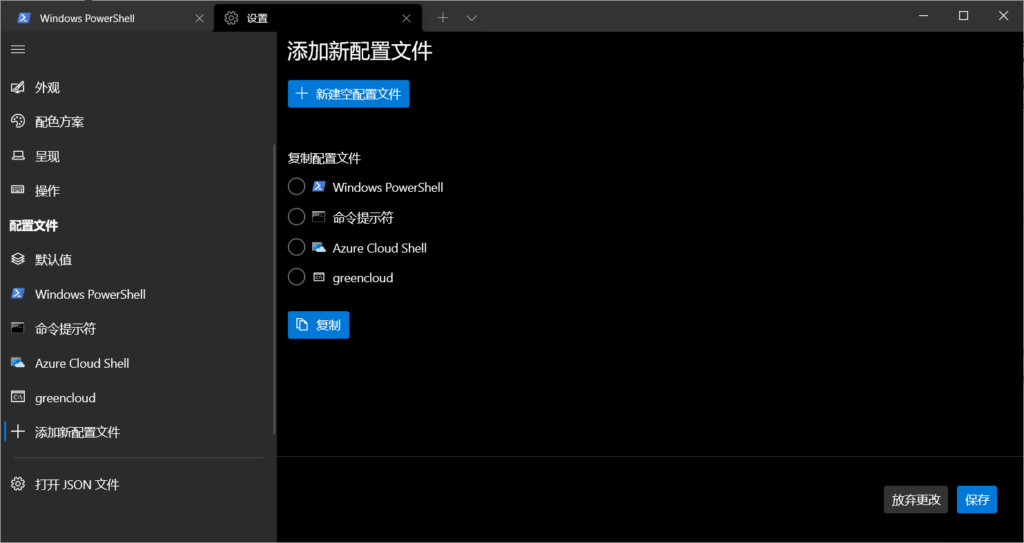Select greencloud profile in the sidebar
Image resolution: width=1024 pixels, height=543 pixels.
tap(138, 397)
